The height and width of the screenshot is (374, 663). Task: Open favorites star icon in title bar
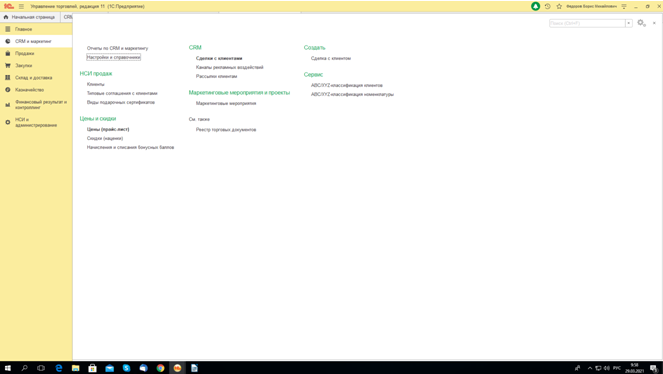[559, 6]
